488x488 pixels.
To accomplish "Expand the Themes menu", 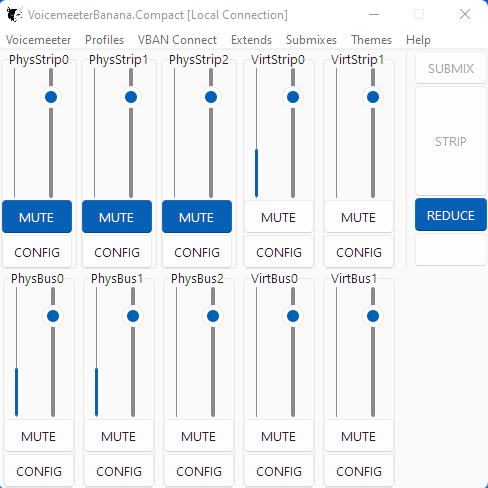I will tap(371, 40).
